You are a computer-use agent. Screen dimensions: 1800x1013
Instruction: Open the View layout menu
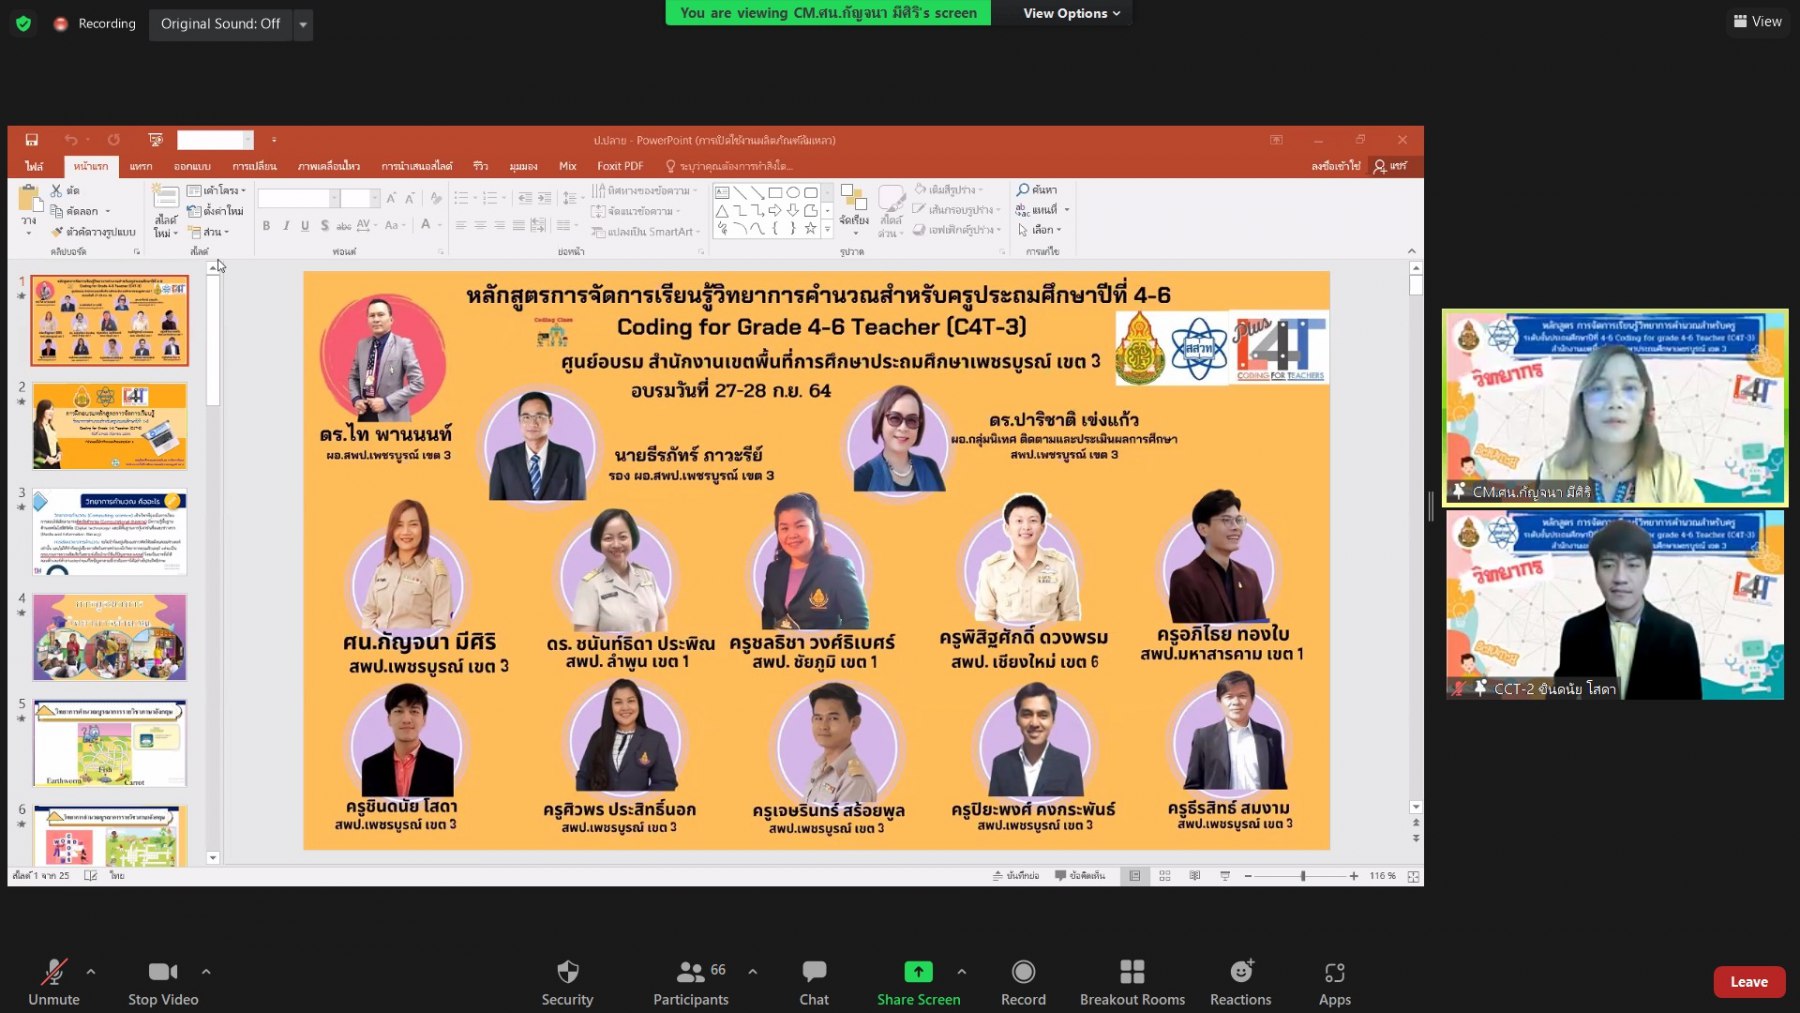[x=1757, y=21]
